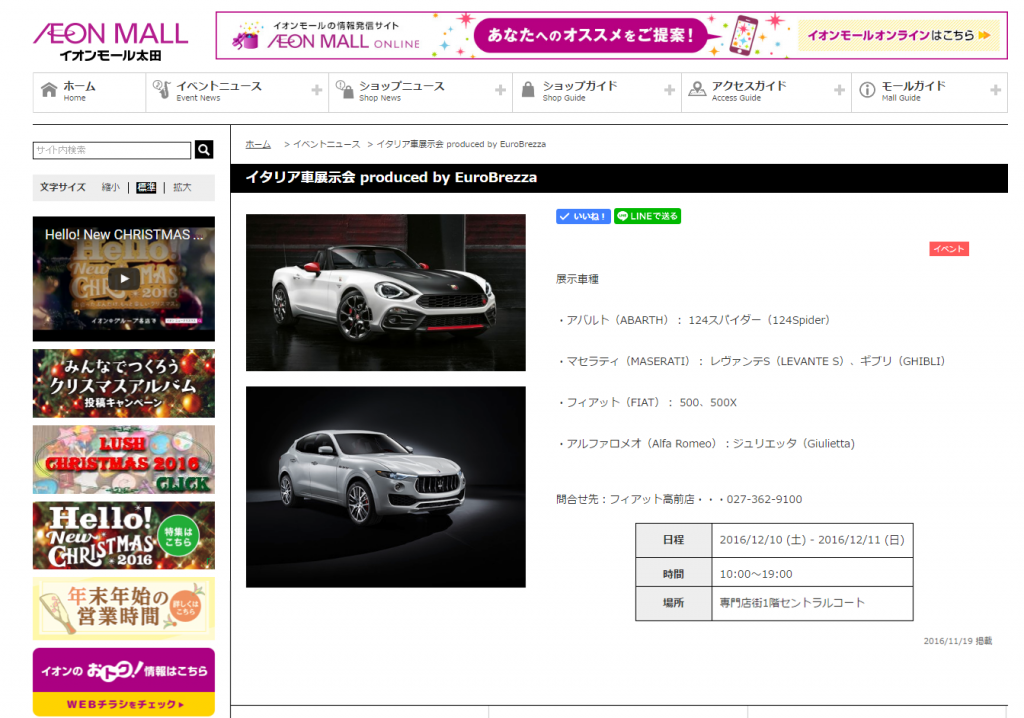1024x718 pixels.
Task: Click the Access Guide map pin icon
Action: 697,89
